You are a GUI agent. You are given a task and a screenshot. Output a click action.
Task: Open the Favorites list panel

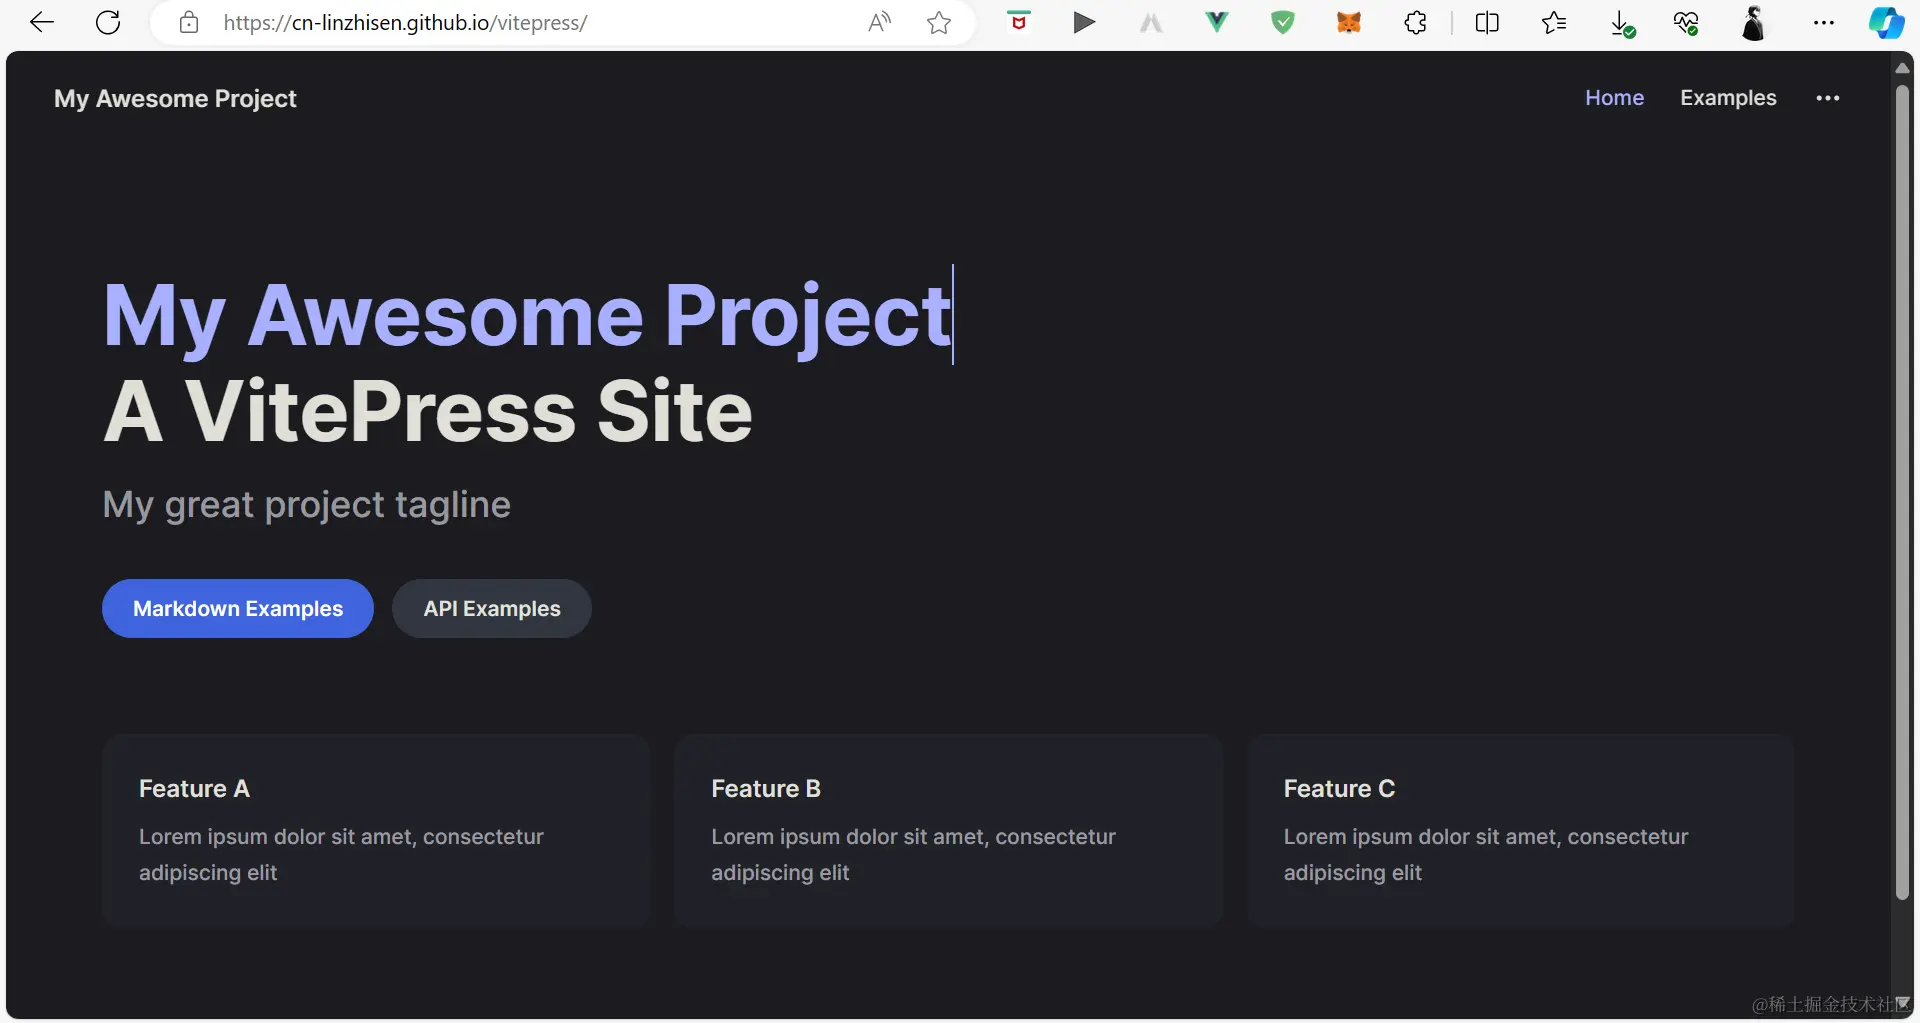(x=1554, y=22)
